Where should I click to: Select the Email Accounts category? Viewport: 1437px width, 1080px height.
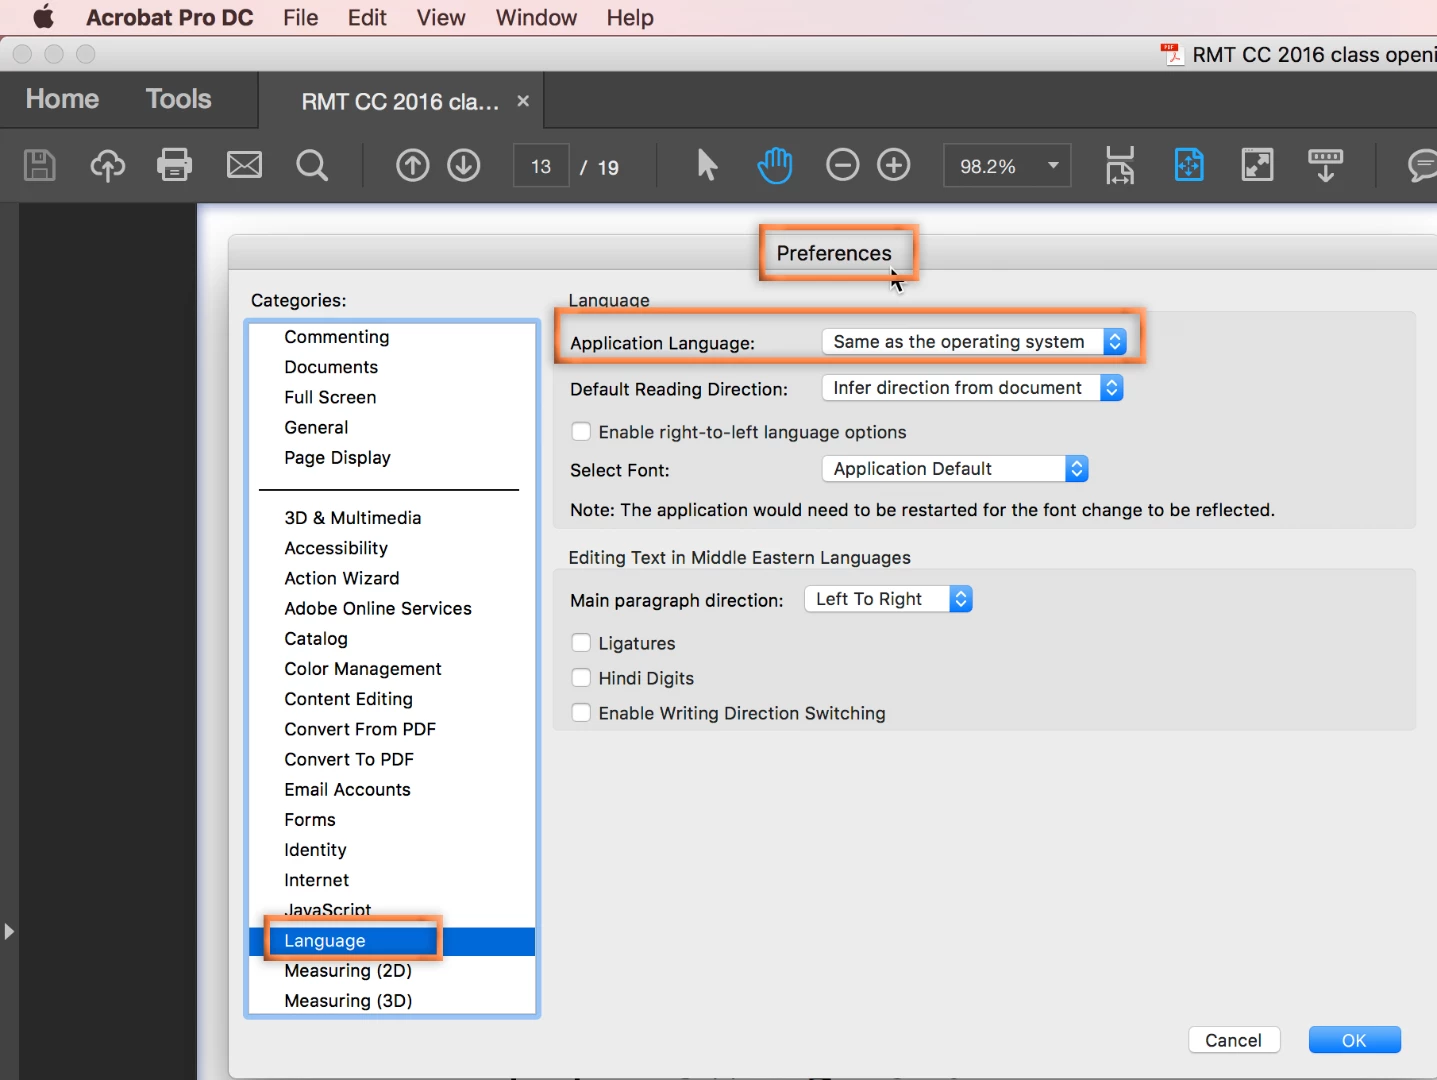(347, 789)
